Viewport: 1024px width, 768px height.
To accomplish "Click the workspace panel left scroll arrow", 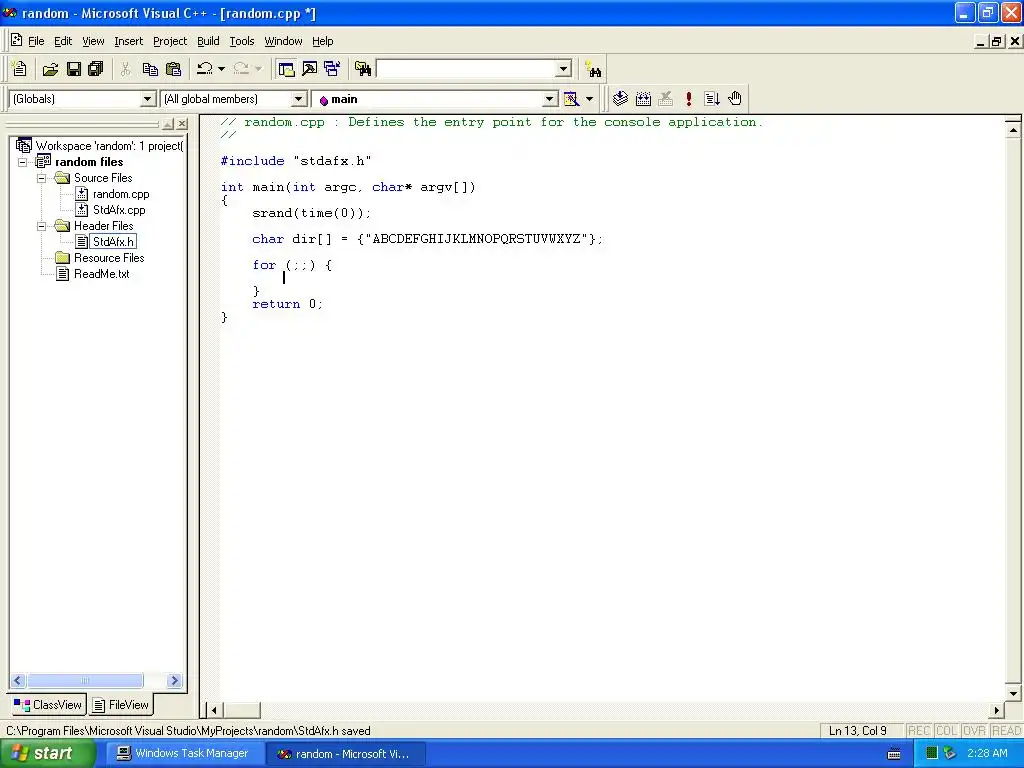I will 18,680.
